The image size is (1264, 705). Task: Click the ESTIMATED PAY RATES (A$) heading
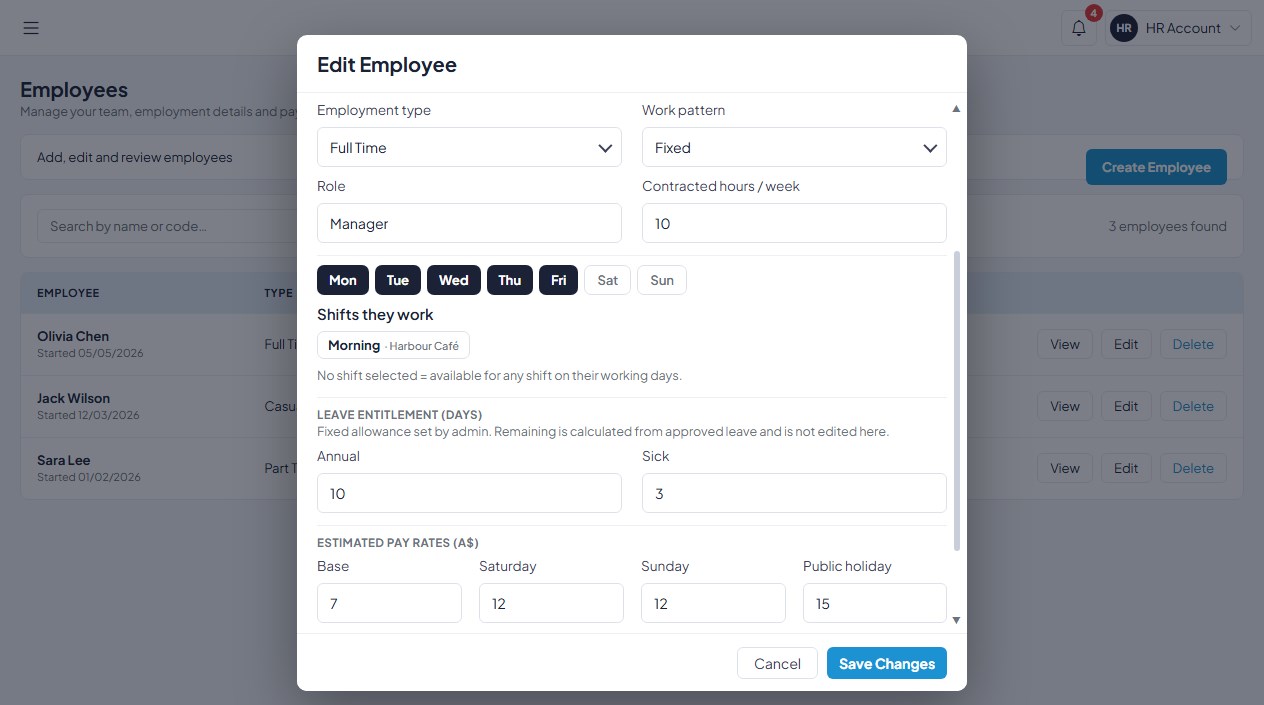tap(398, 543)
